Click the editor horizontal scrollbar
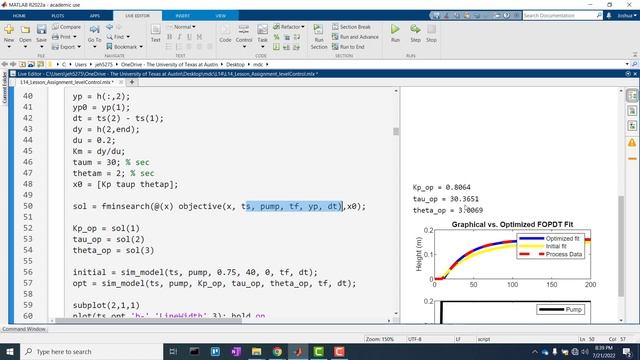 coord(148,320)
